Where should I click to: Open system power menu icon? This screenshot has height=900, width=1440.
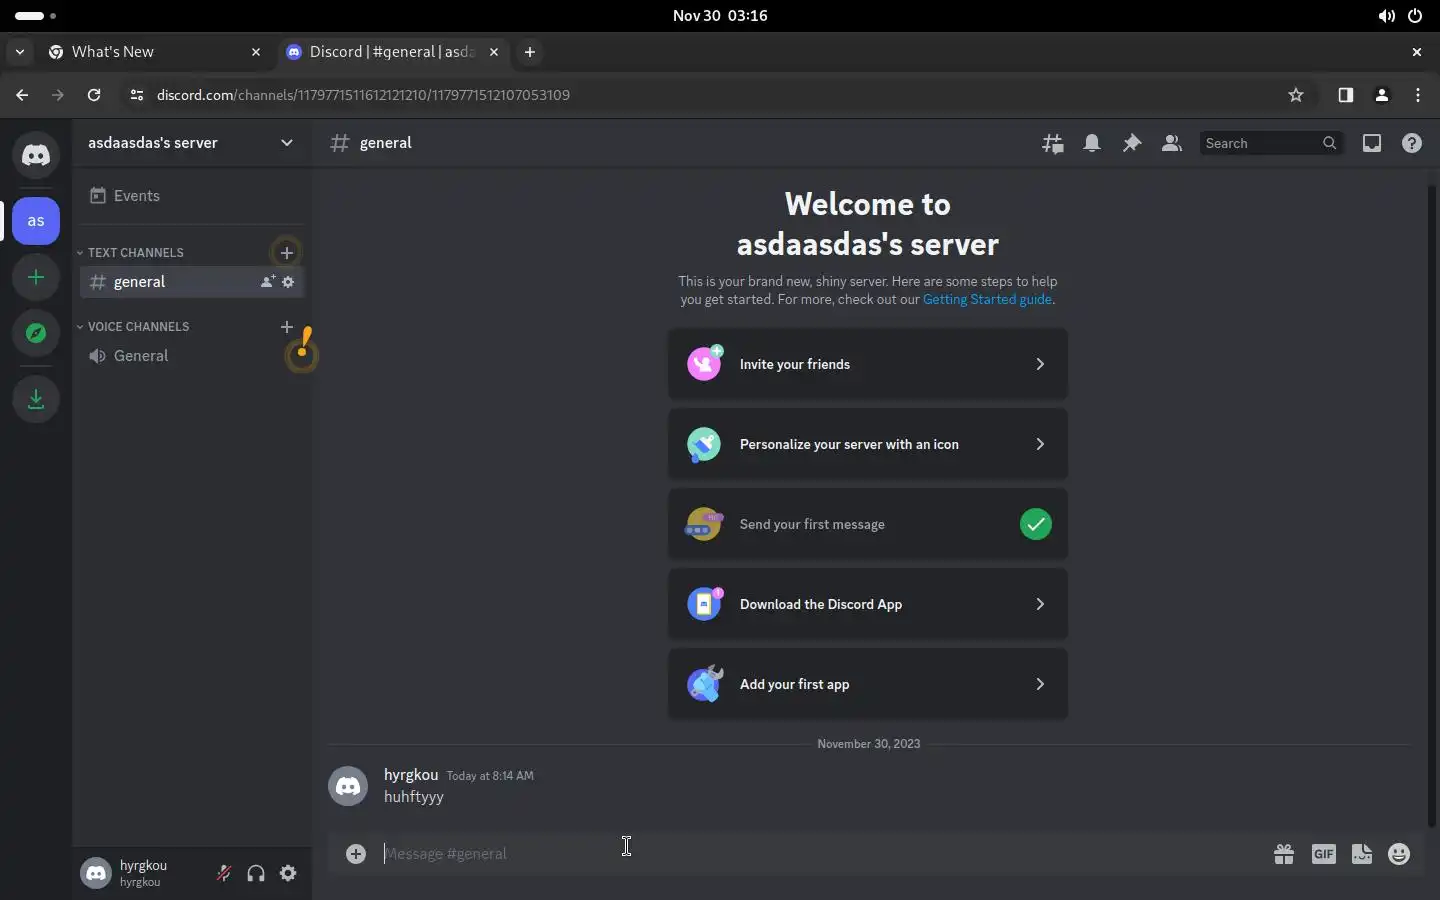click(1415, 16)
